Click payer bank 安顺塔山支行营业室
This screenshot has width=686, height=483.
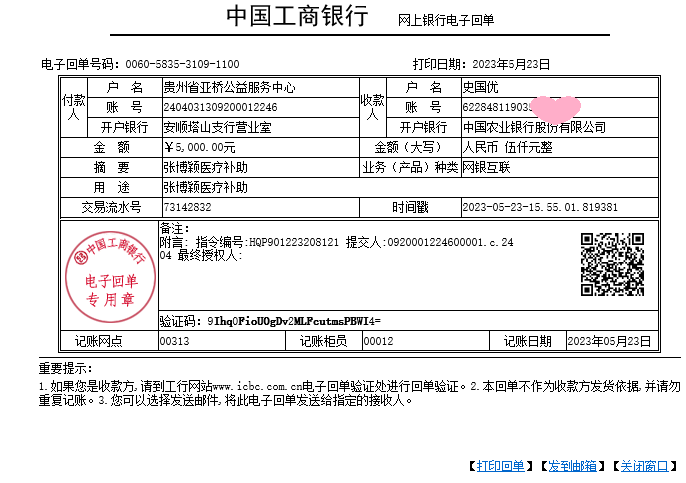(217, 127)
